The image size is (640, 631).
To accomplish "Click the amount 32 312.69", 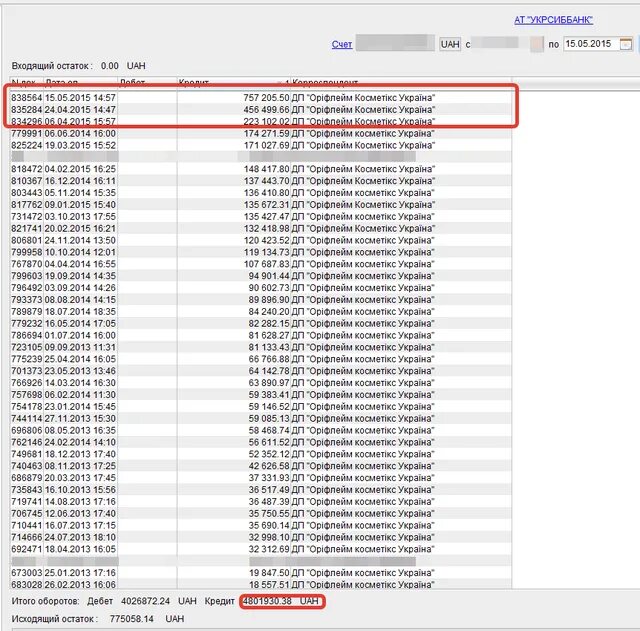I will [269, 549].
